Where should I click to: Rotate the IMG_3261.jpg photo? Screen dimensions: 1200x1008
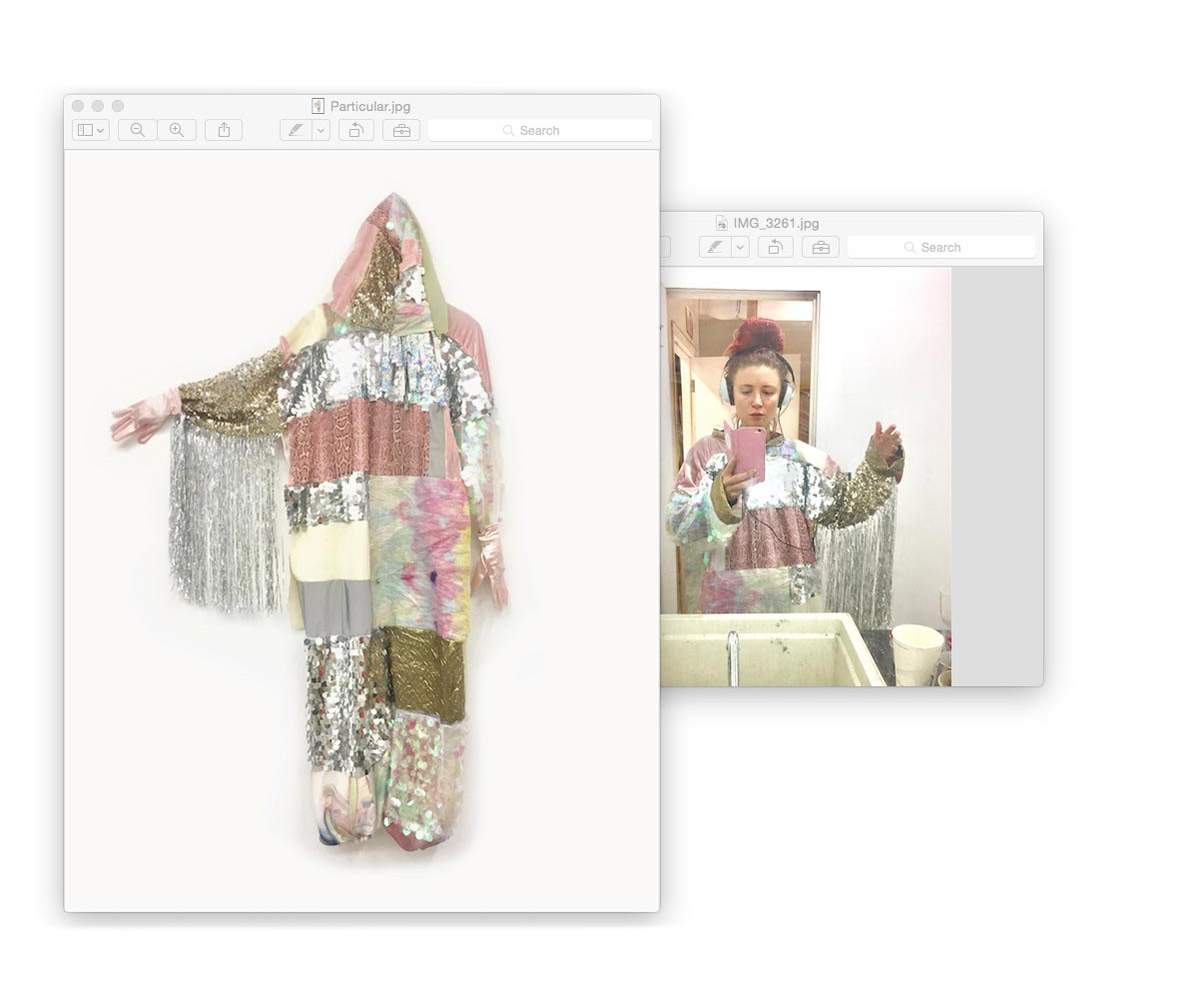tap(775, 247)
